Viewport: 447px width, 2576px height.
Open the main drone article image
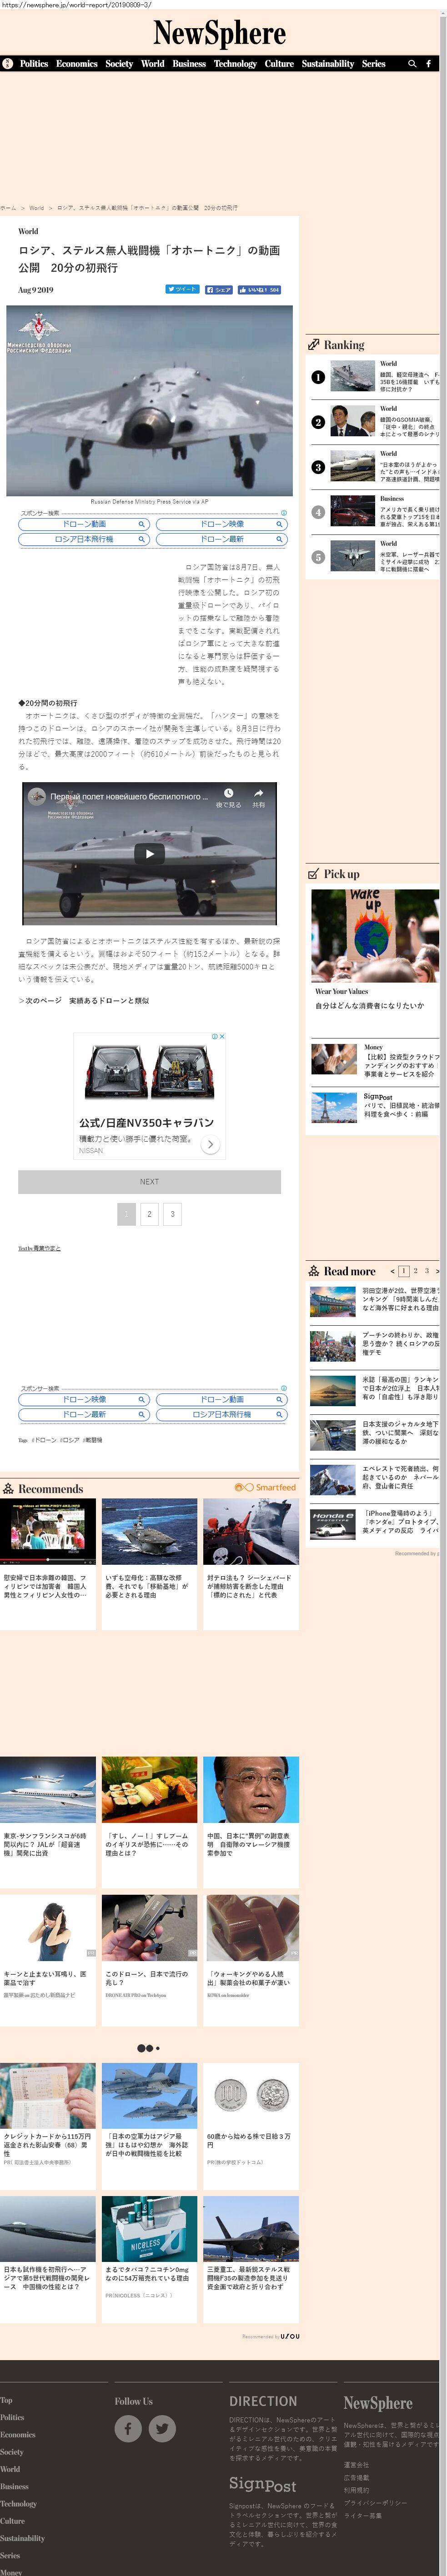tap(150, 401)
